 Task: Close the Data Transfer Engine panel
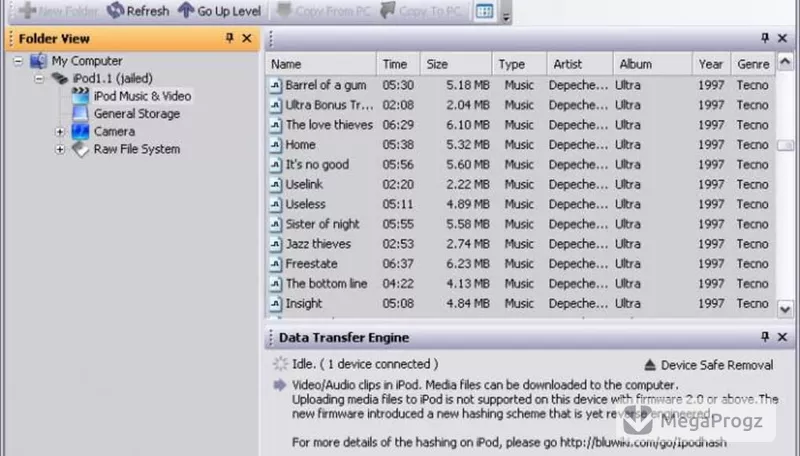click(x=782, y=337)
